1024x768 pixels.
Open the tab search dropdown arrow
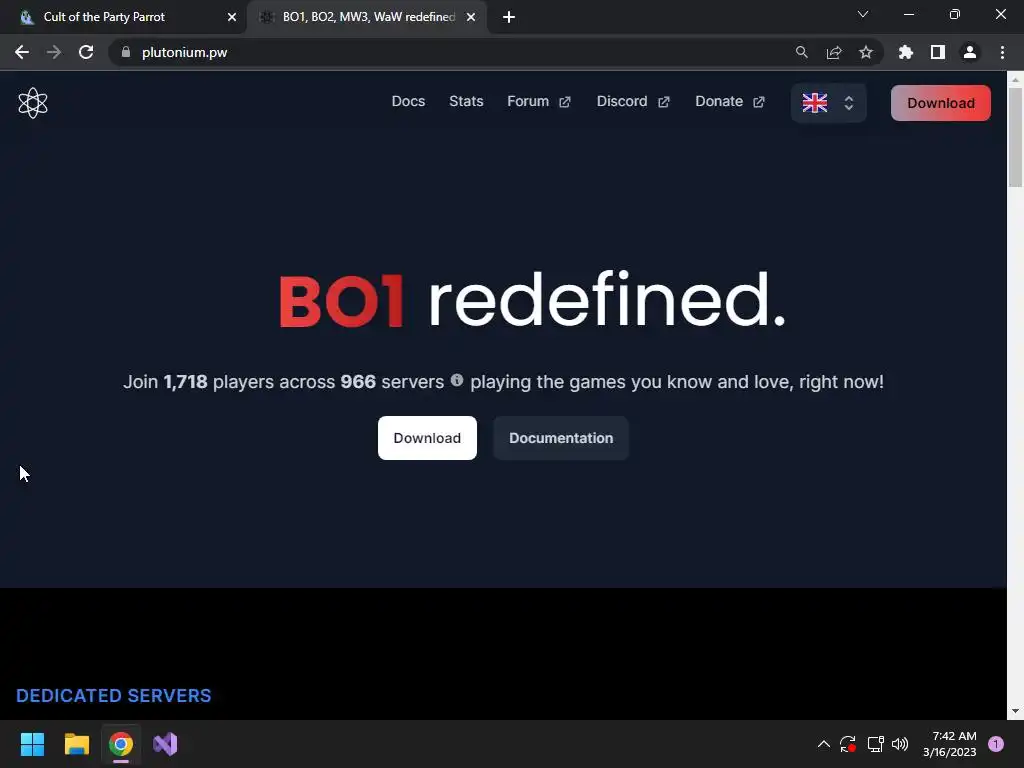click(863, 14)
